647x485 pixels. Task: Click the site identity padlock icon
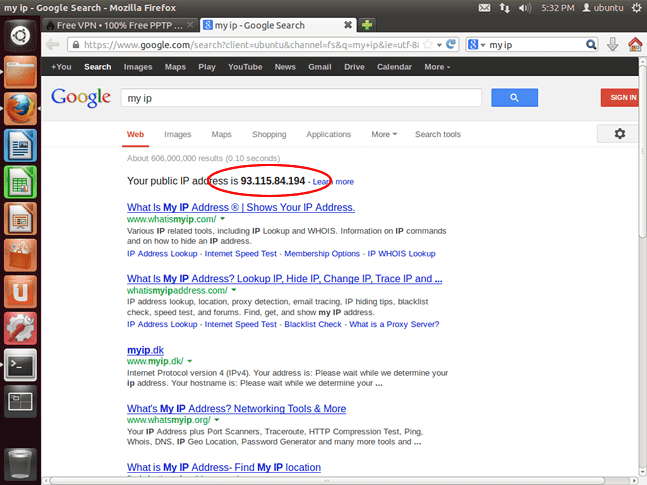(x=76, y=45)
